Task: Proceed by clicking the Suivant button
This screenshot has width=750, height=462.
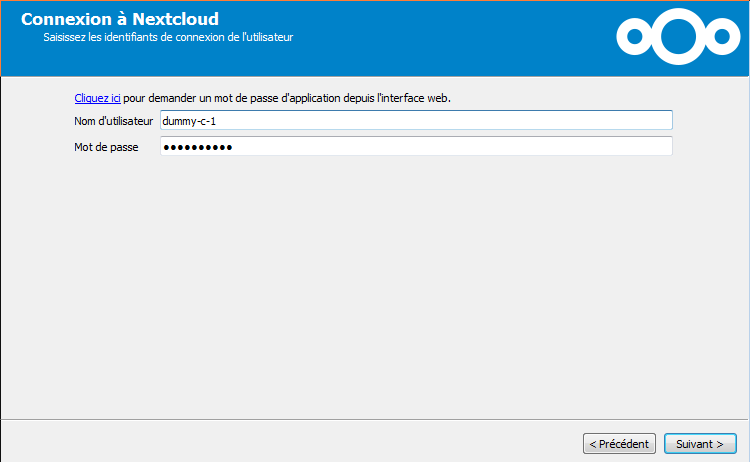Action: pyautogui.click(x=699, y=443)
